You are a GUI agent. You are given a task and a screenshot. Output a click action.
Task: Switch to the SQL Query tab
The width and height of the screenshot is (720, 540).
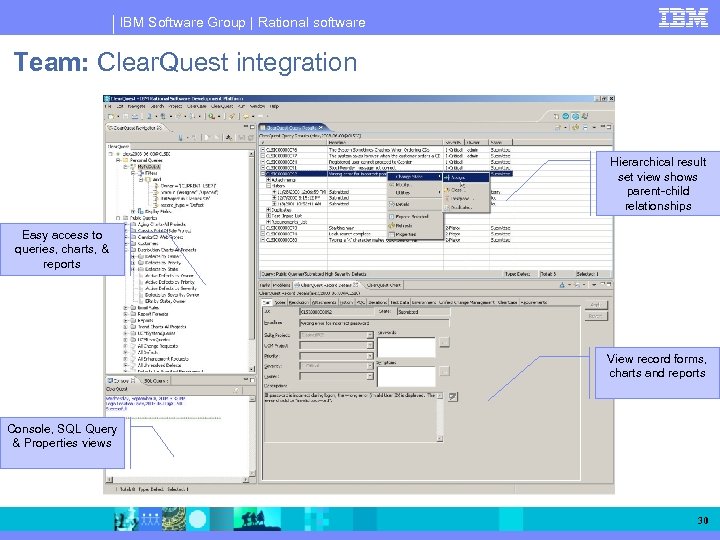click(155, 381)
